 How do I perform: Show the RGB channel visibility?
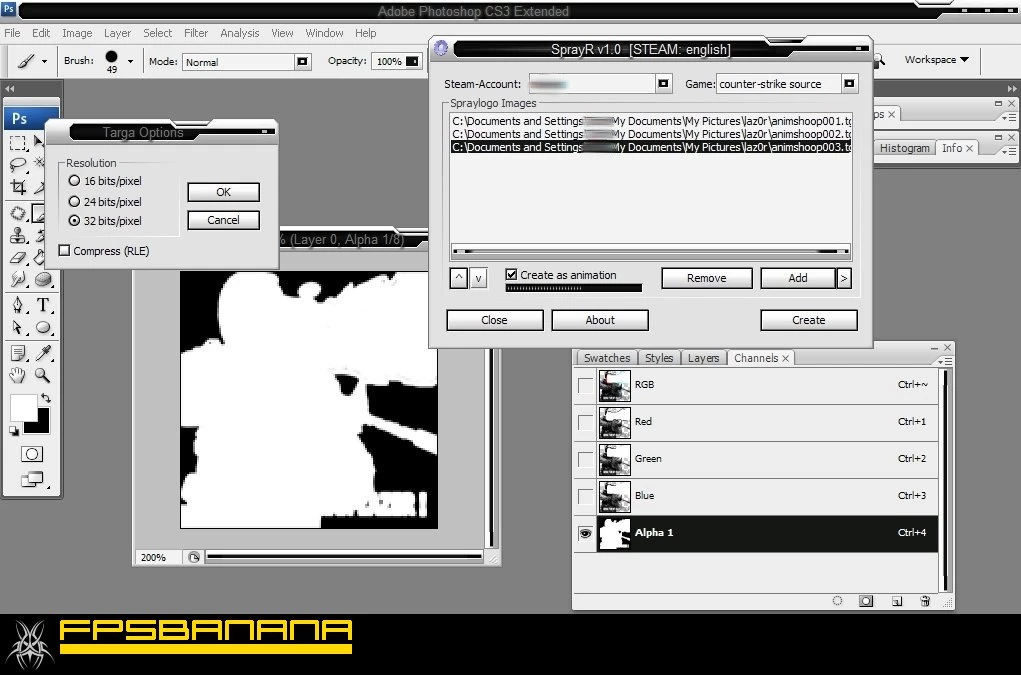coord(585,385)
